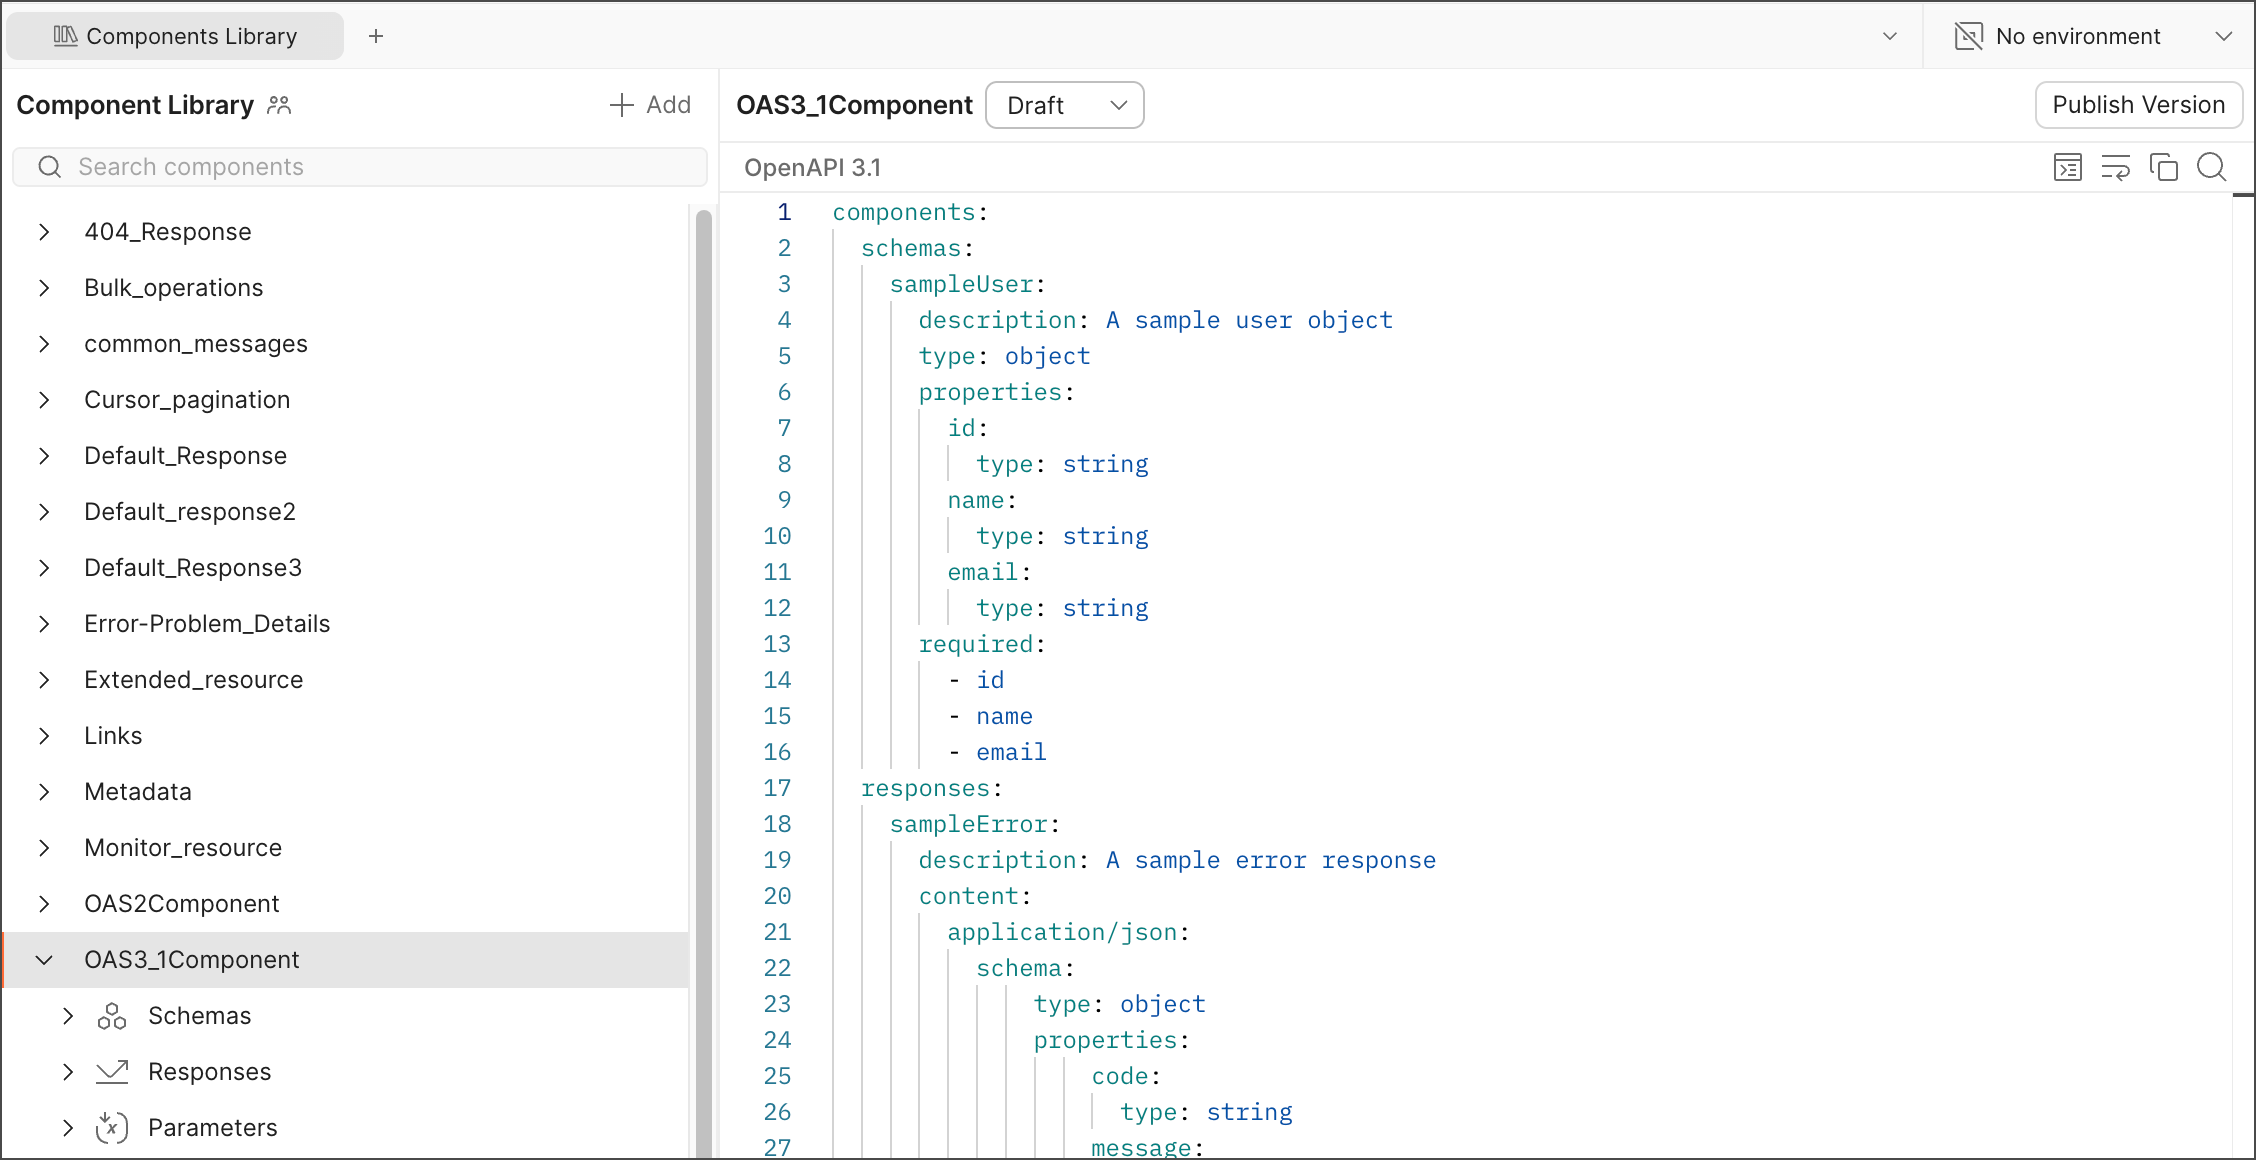Expand the Responses folder chevron
Viewport: 2256px width, 1160px height.
[x=68, y=1072]
